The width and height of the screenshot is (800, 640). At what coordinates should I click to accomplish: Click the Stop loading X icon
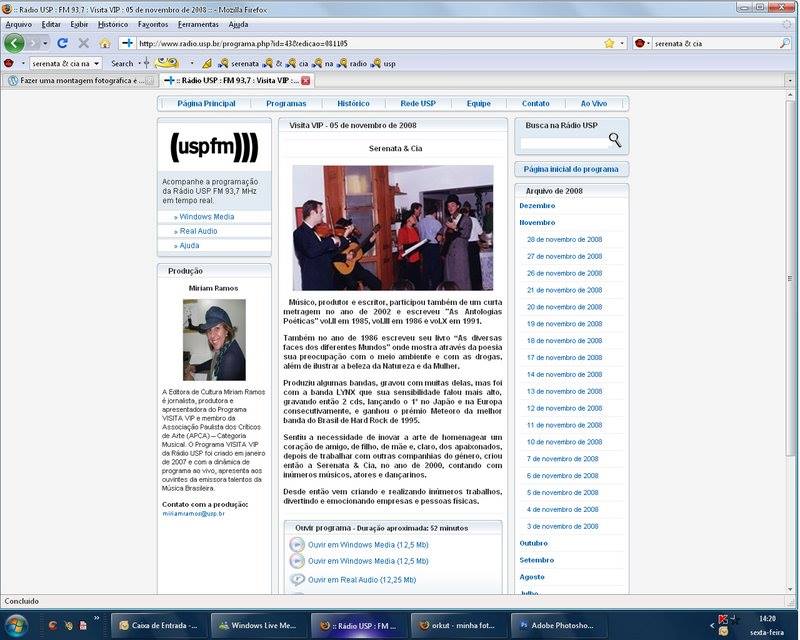point(84,43)
